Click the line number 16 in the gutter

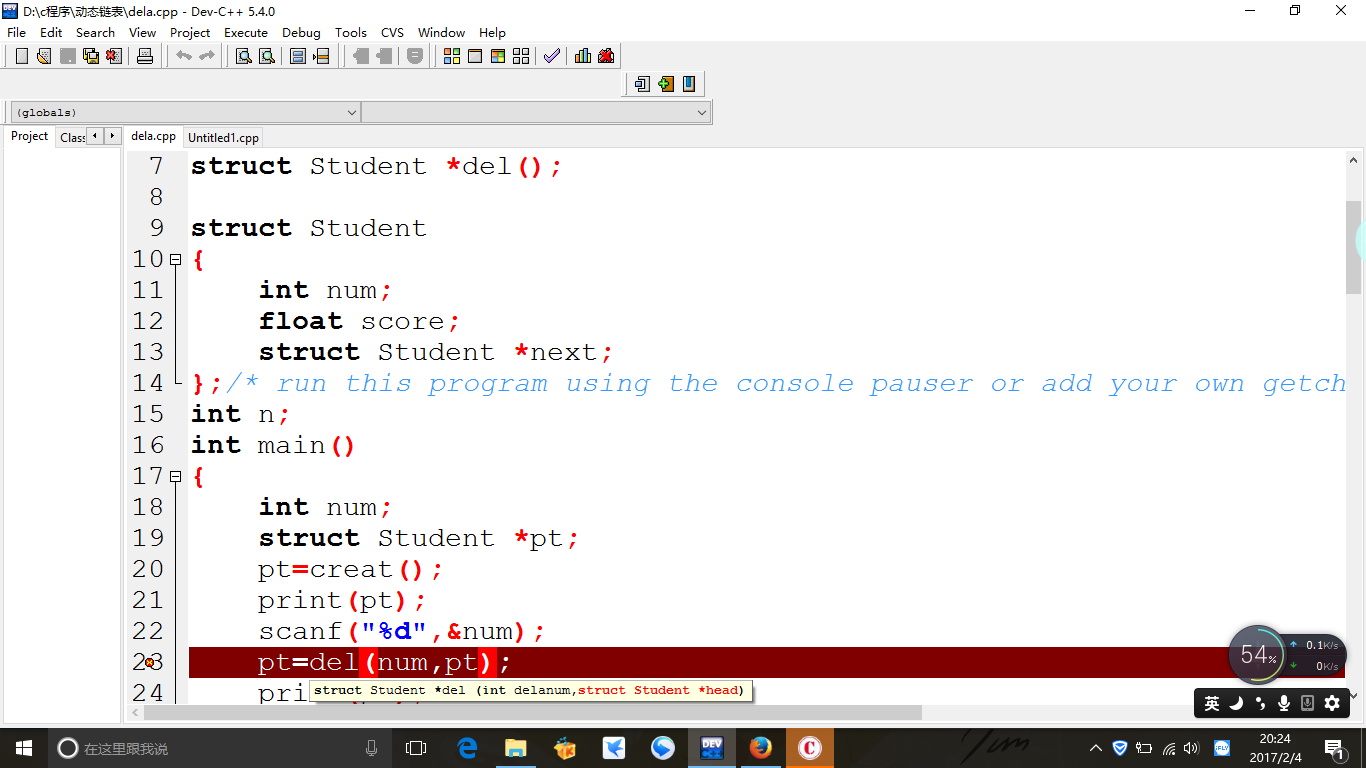(x=148, y=445)
